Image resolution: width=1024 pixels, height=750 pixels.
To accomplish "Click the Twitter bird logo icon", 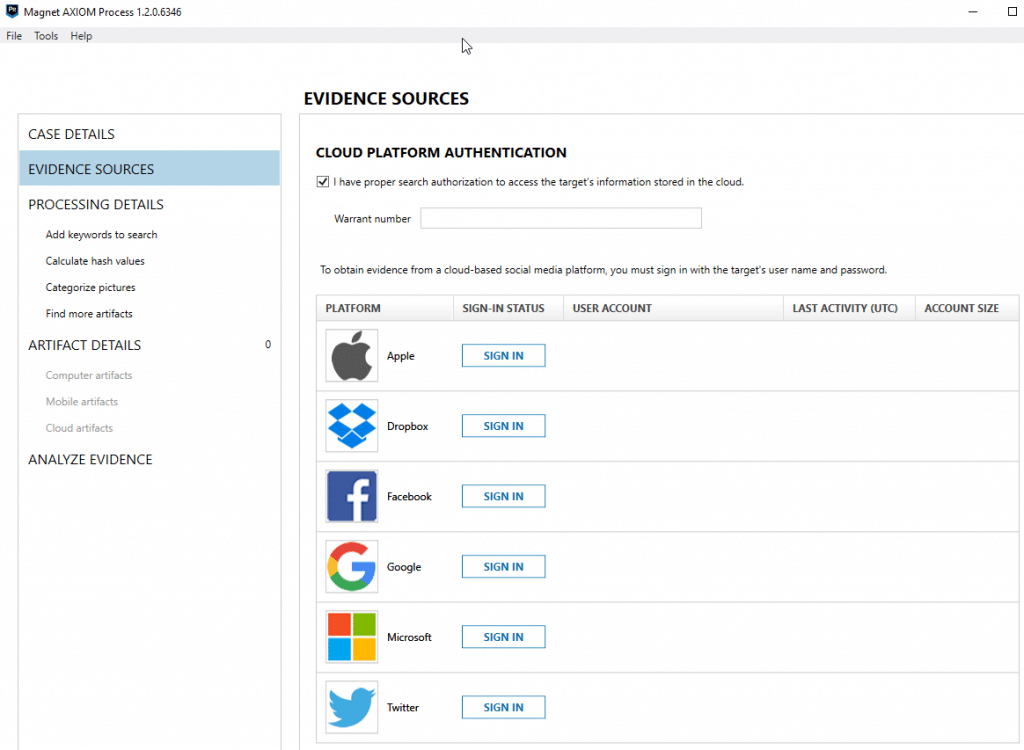I will (351, 708).
